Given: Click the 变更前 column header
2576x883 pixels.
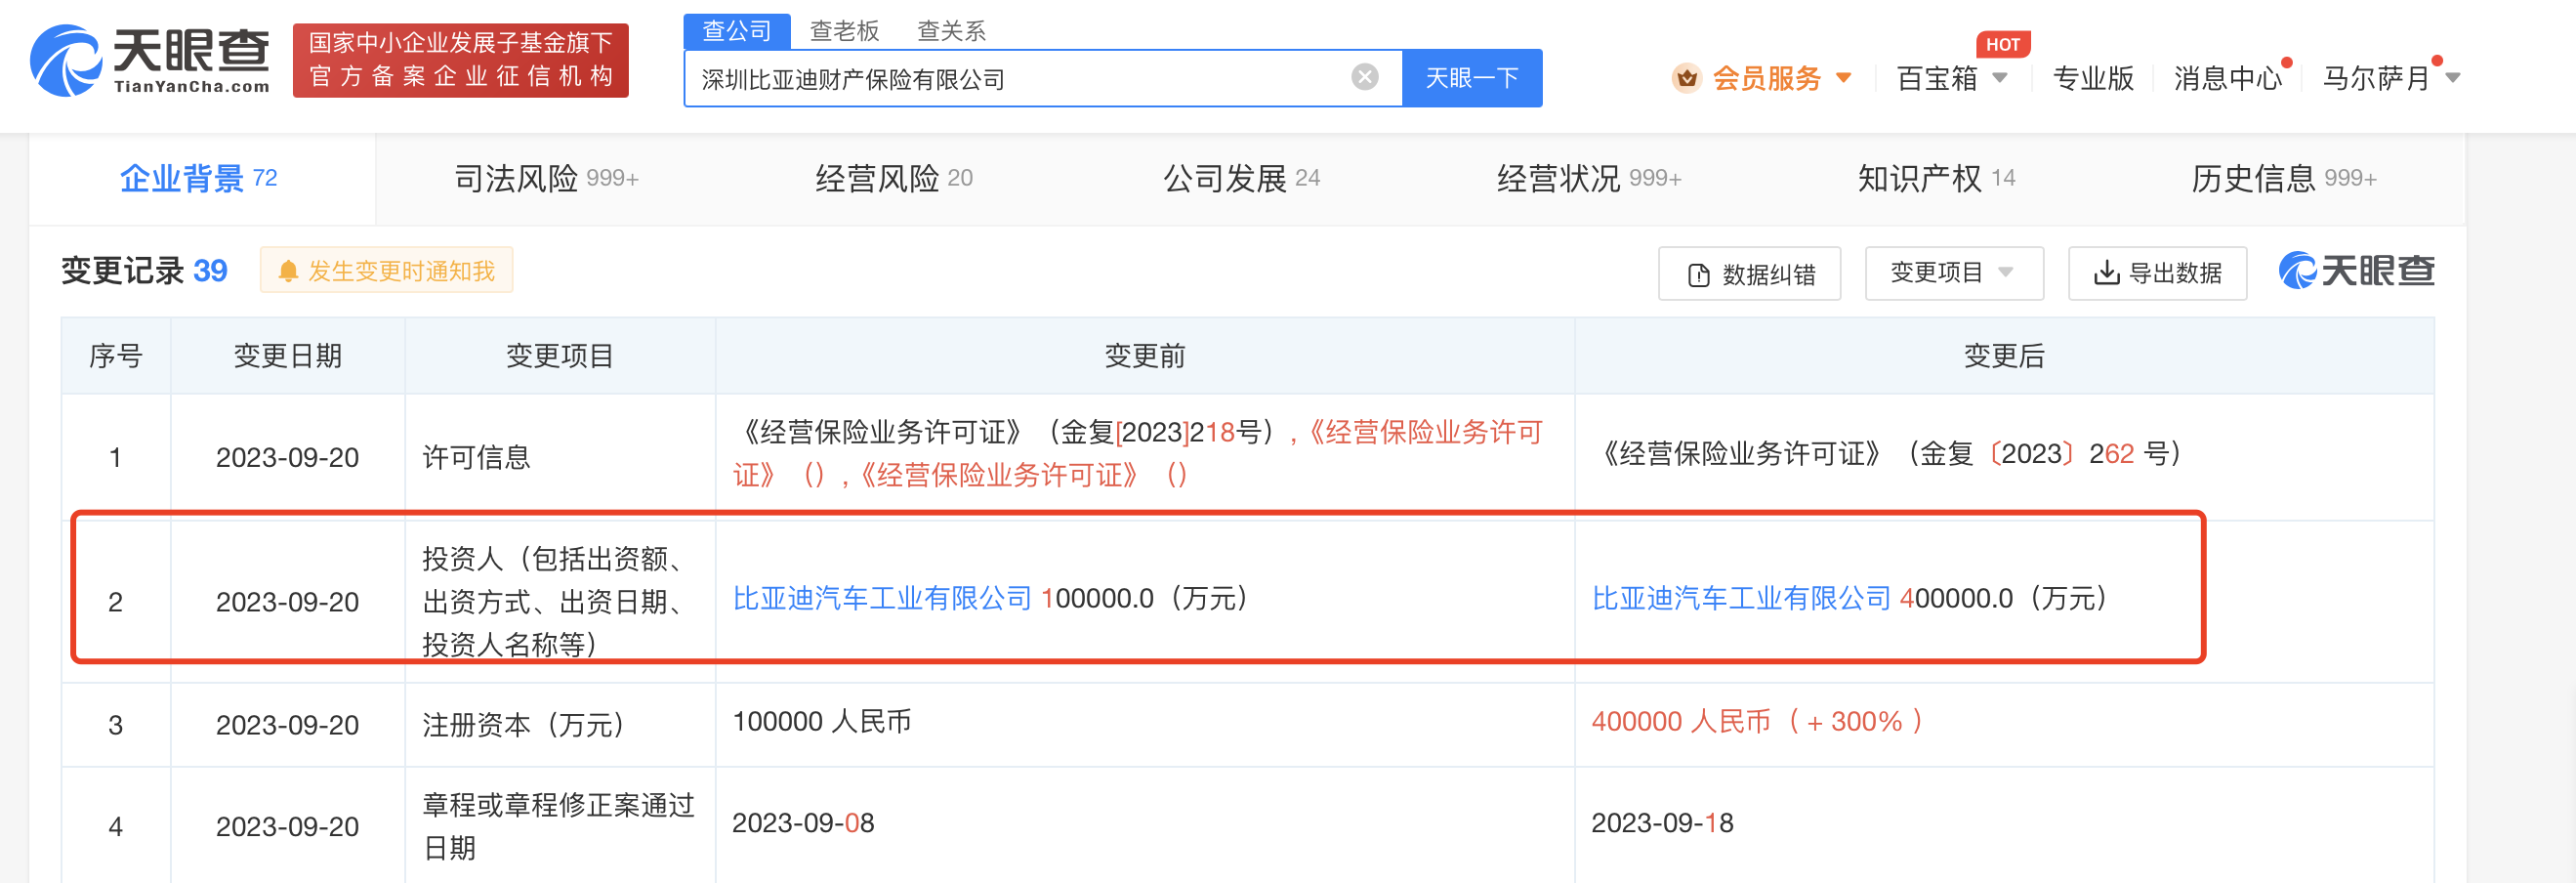Looking at the screenshot, I should point(1145,356).
